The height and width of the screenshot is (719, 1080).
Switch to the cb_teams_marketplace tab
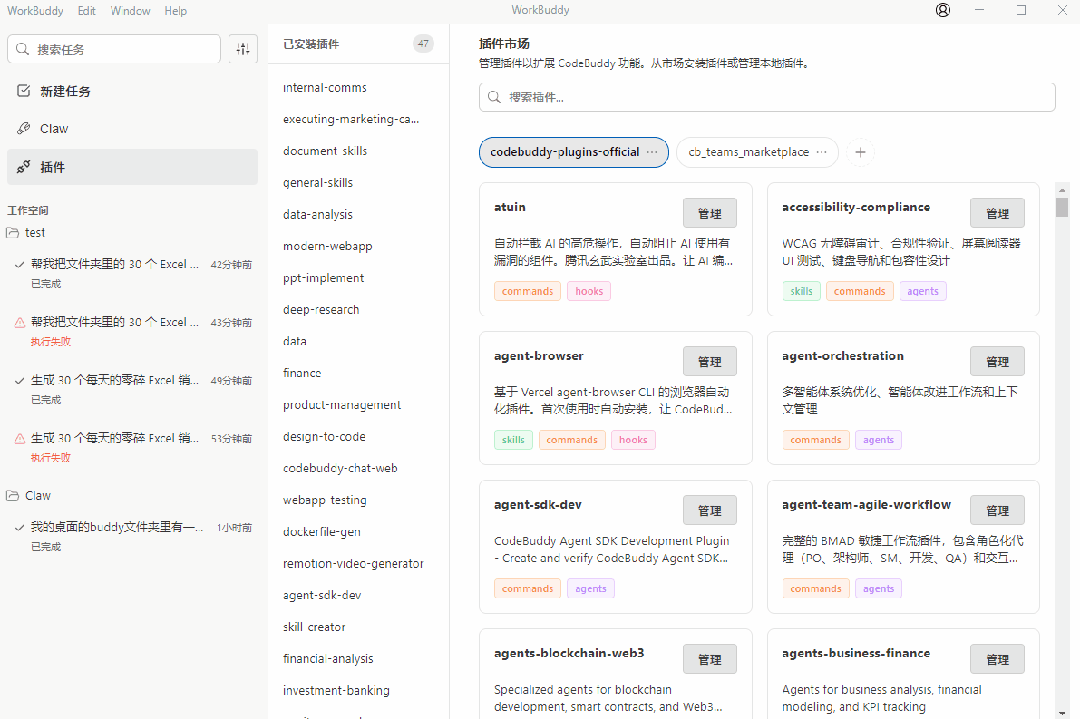point(748,152)
